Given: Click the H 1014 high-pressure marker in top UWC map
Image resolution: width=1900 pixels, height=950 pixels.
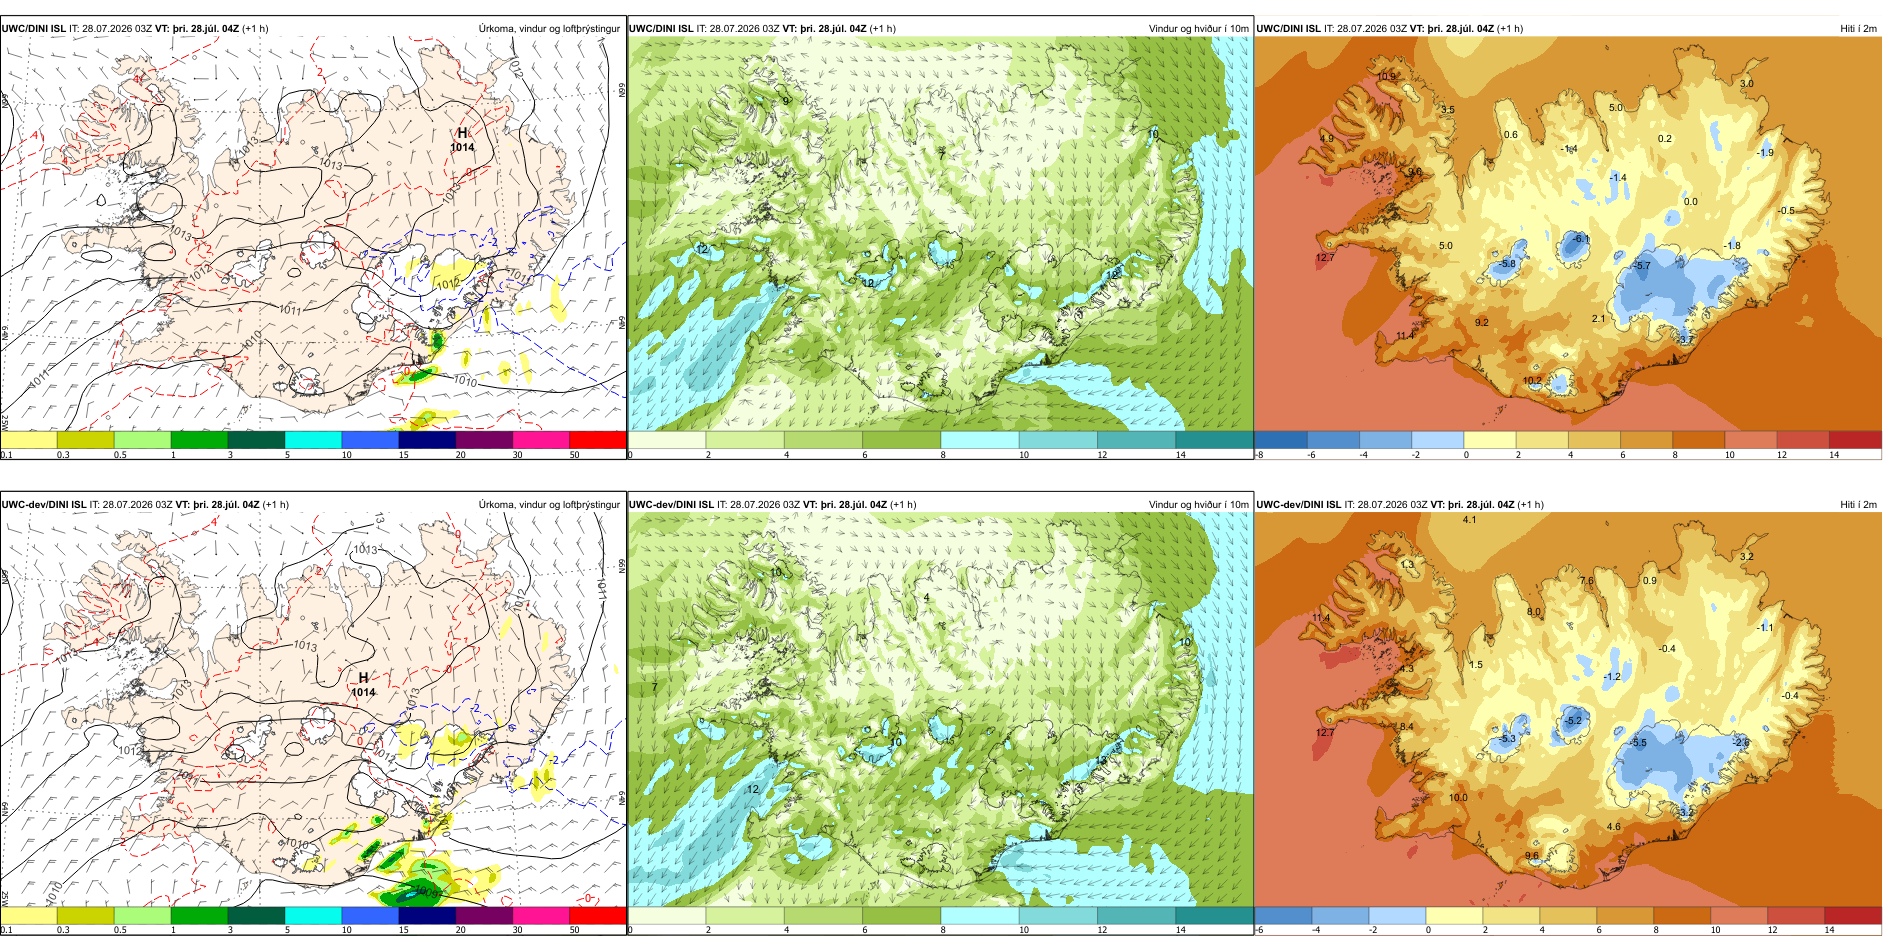Looking at the screenshot, I should point(462,140).
